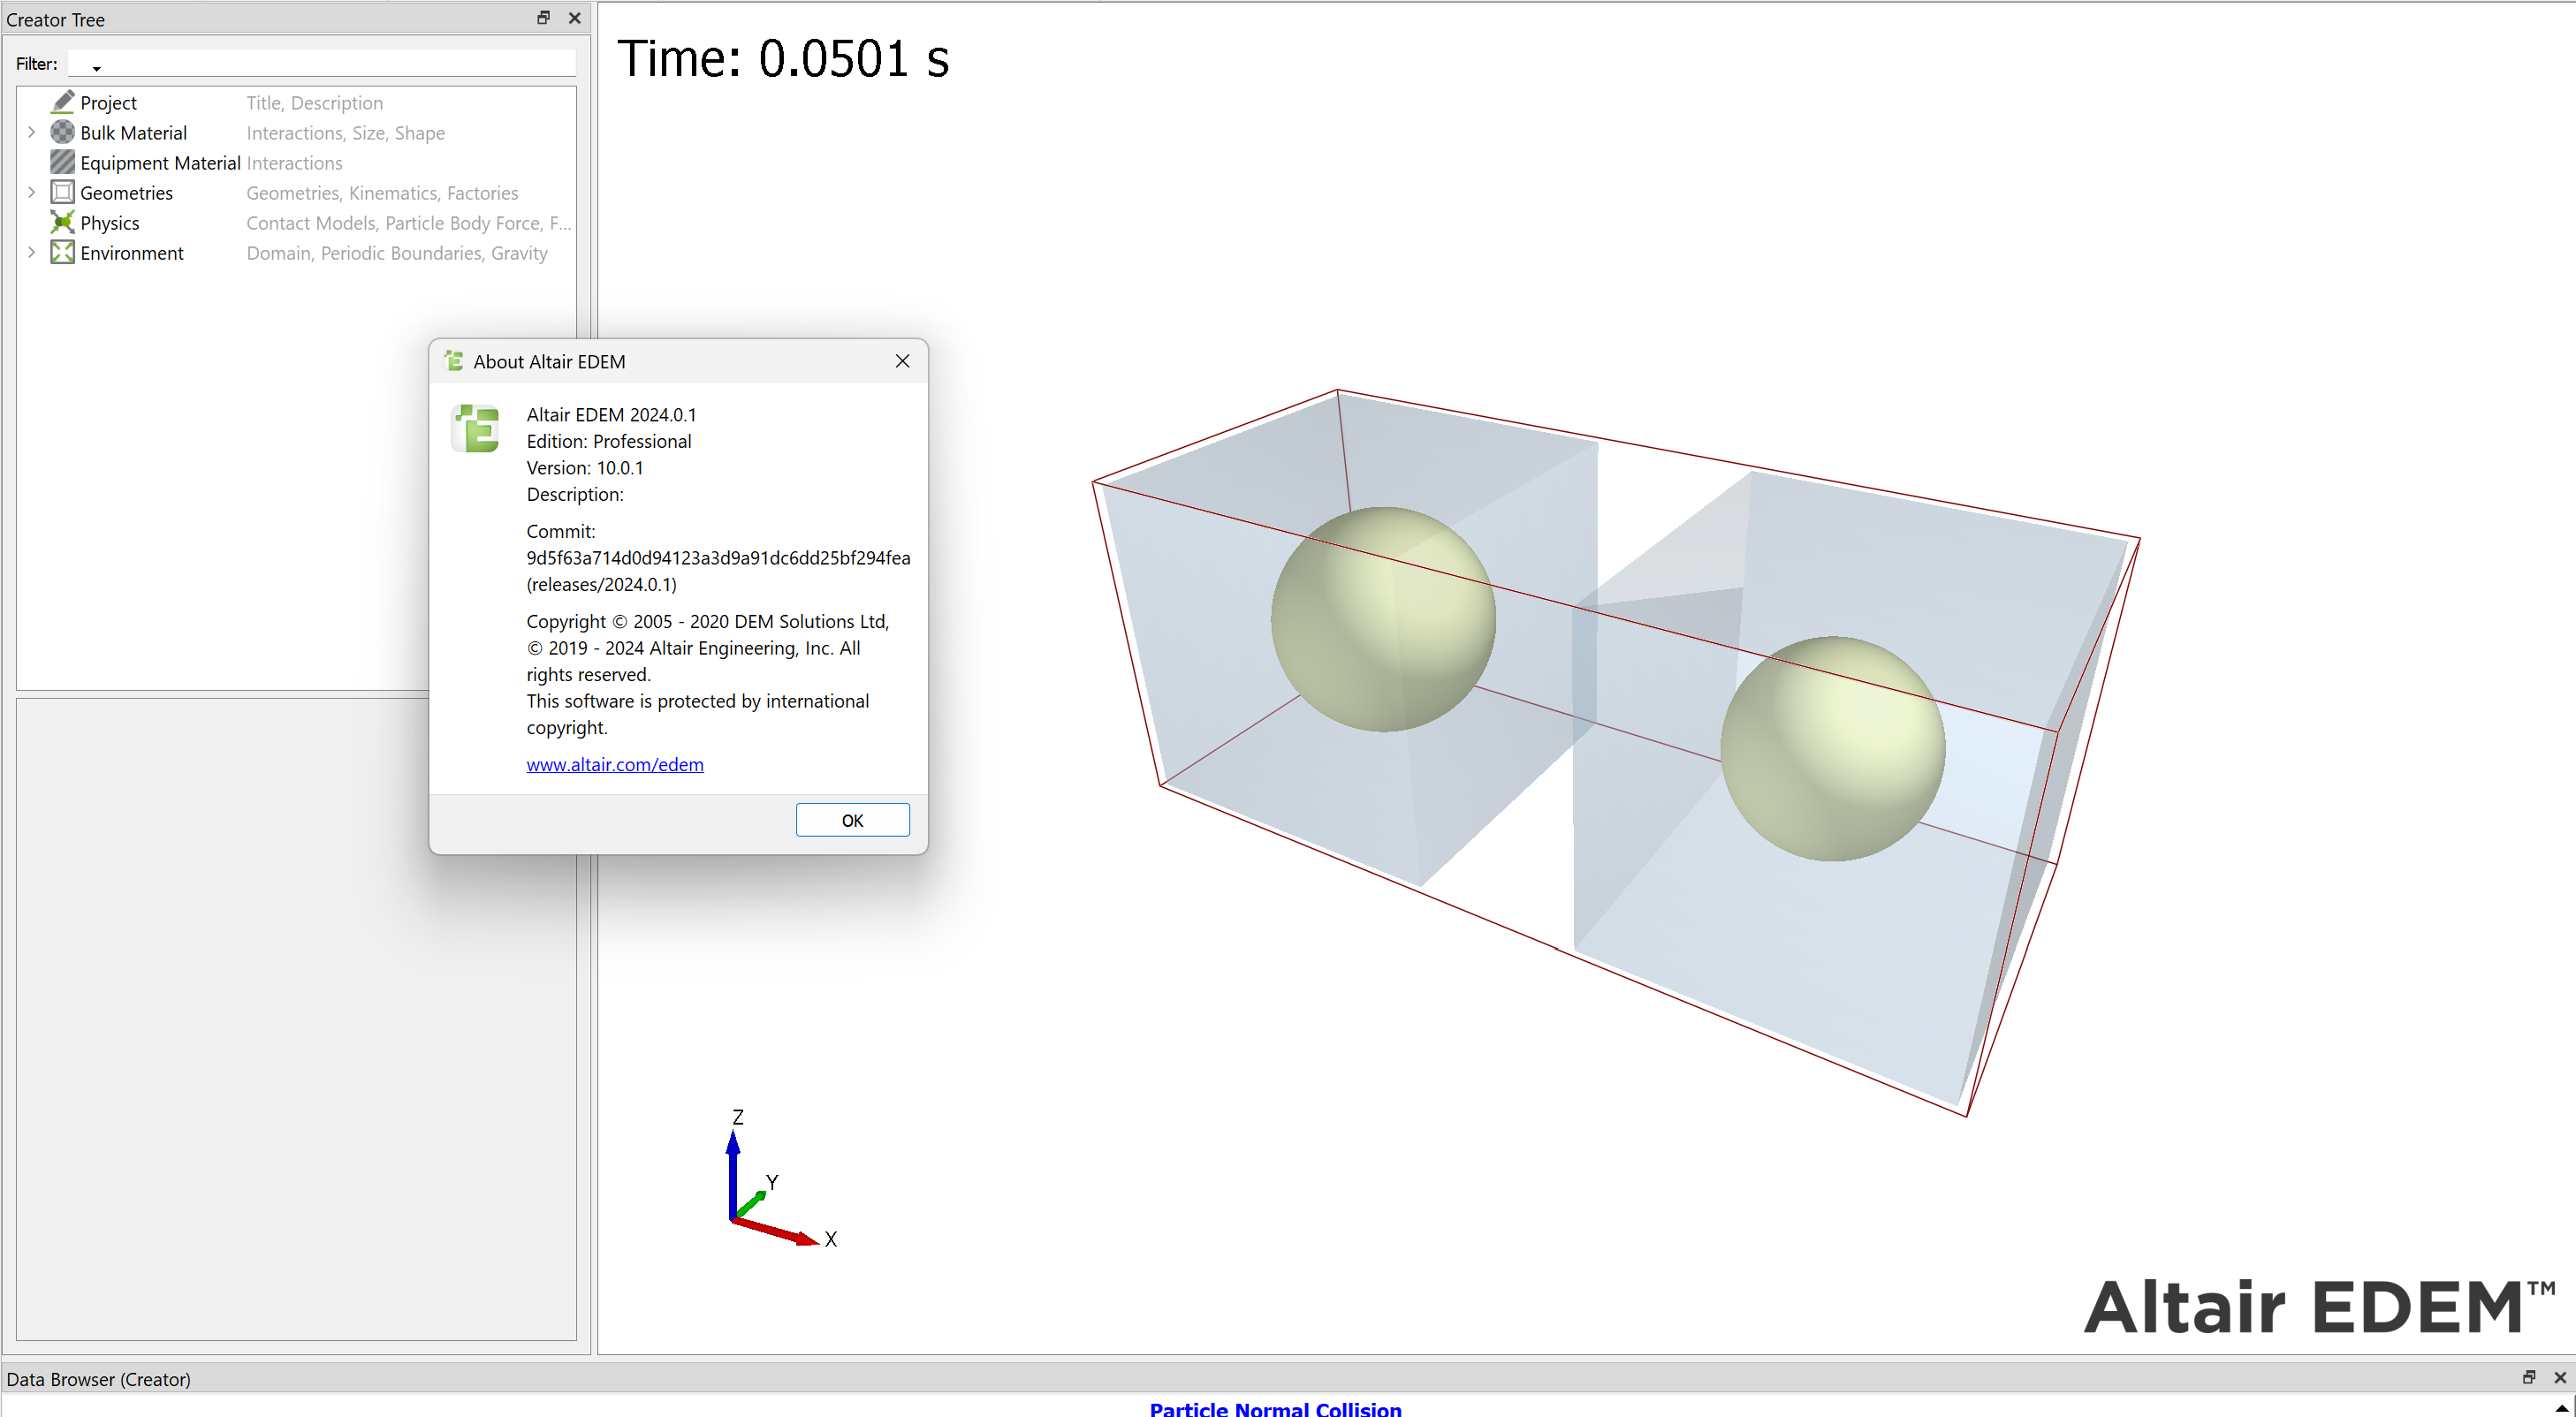Screen dimensions: 2576x1417
Task: Click the Particle Normal Collision heading
Action: point(1275,1407)
